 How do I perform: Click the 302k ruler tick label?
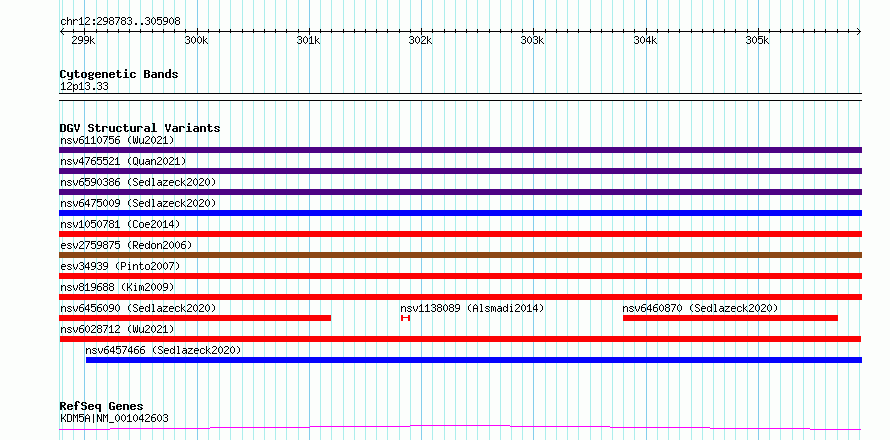click(421, 40)
